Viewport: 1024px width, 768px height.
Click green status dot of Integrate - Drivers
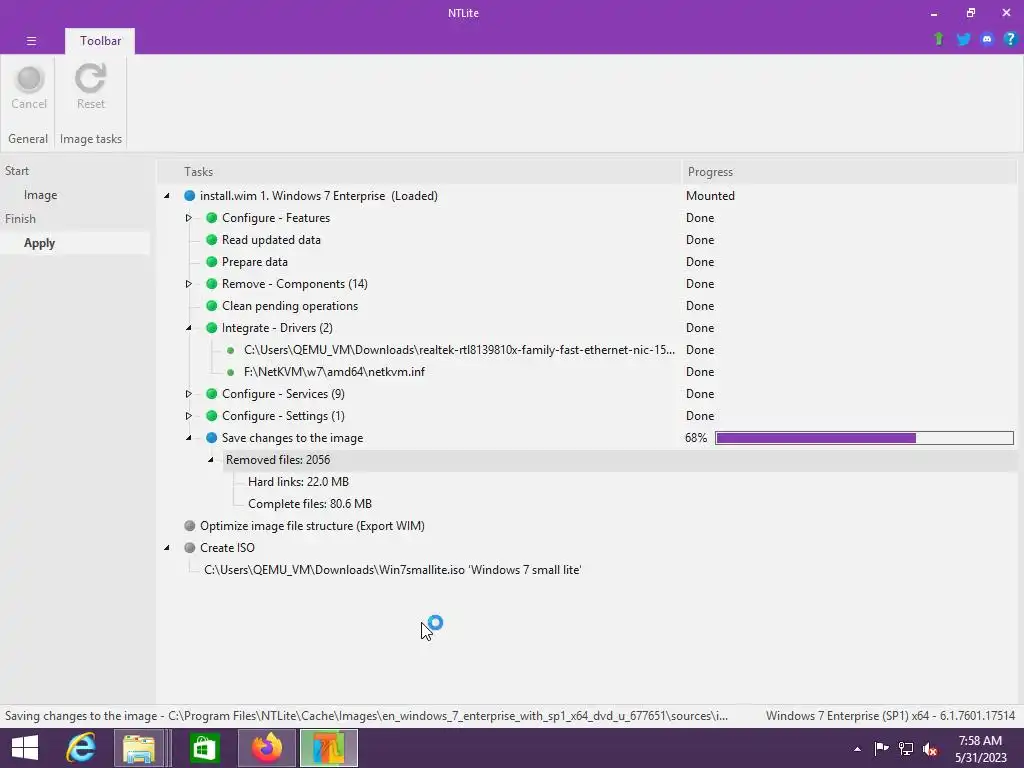coord(212,328)
